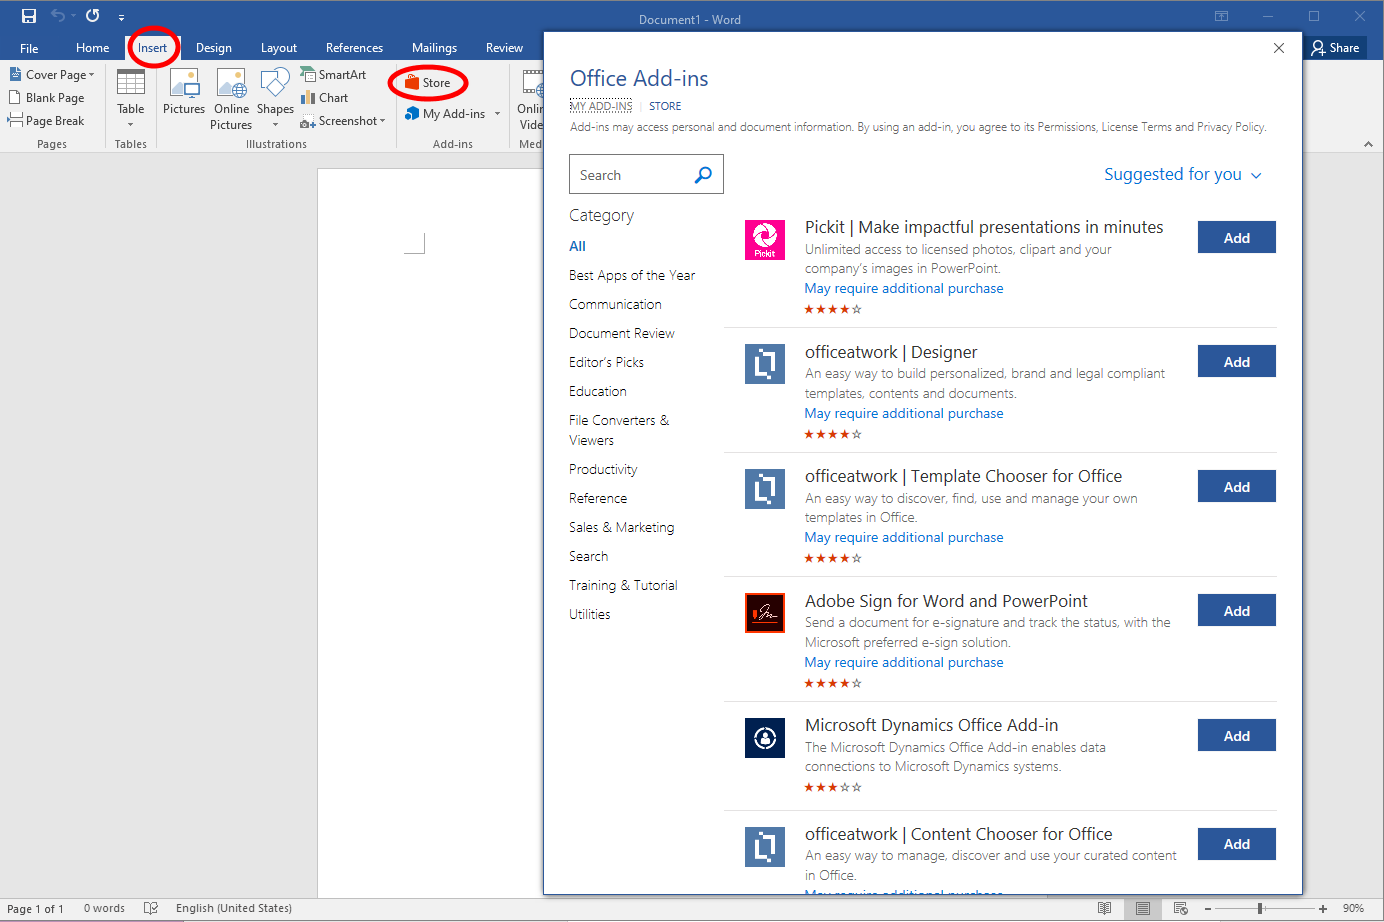This screenshot has height=922, width=1384.
Task: Open the Customize Quick Access Toolbar arrow
Action: [x=121, y=17]
